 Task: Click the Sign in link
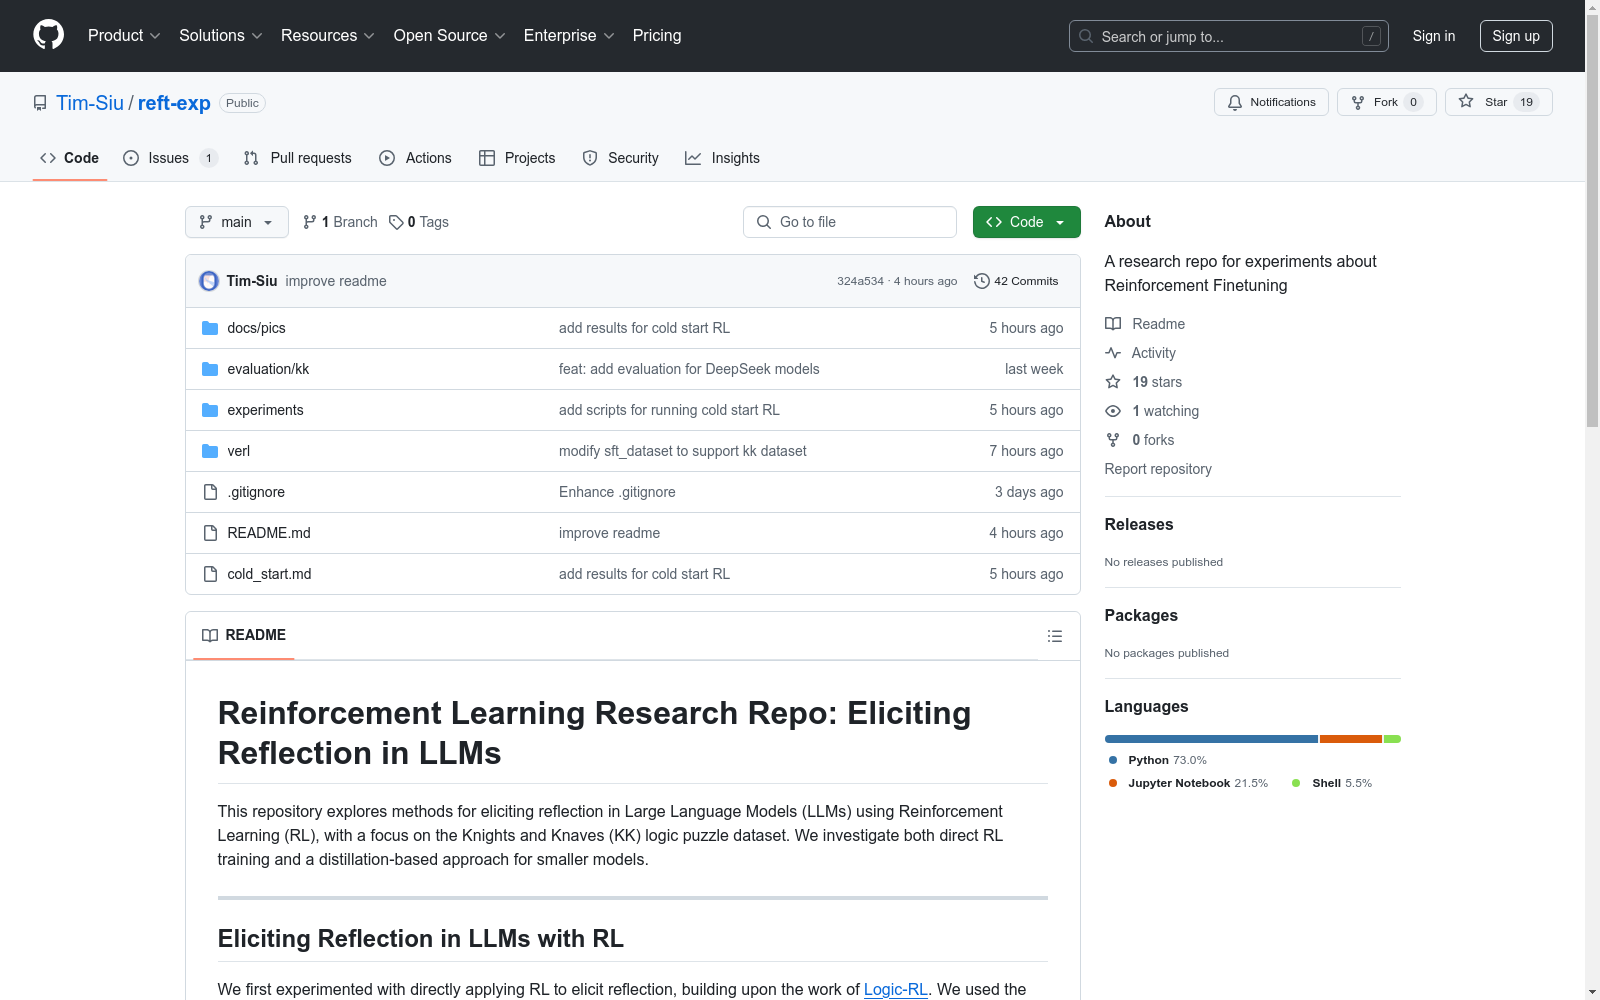(x=1433, y=36)
